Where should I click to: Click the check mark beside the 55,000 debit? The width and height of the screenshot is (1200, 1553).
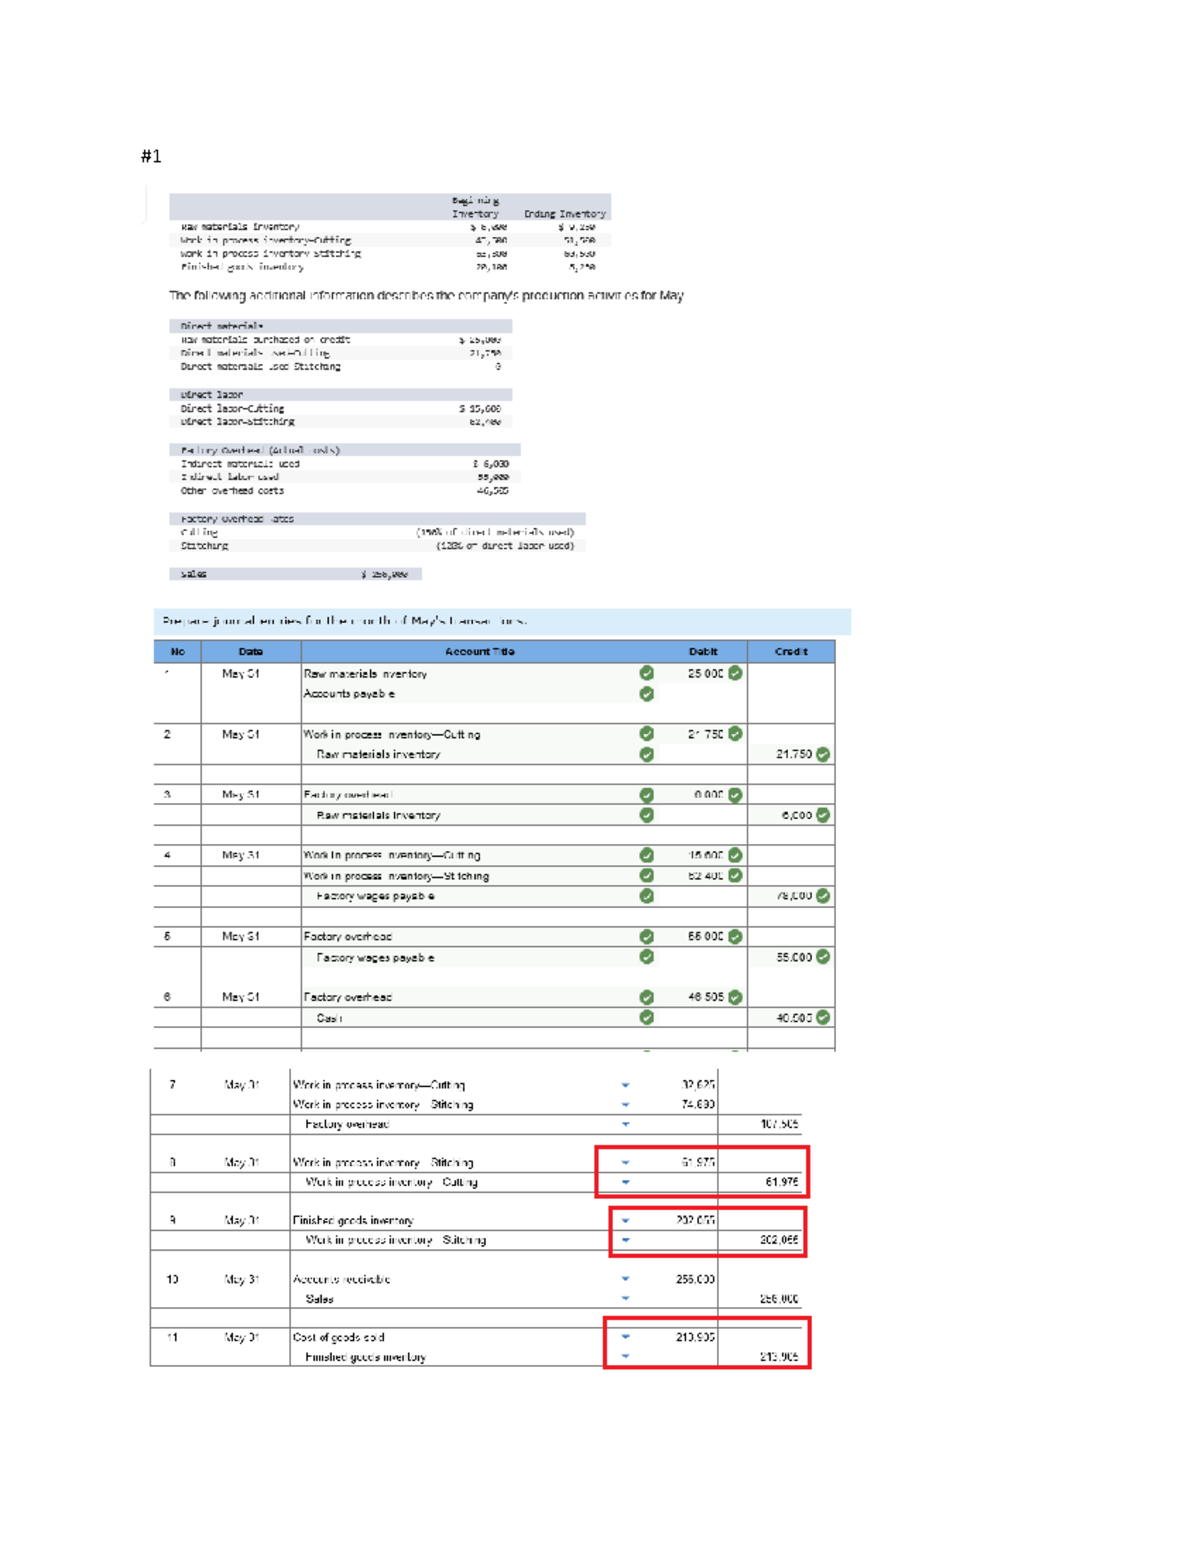[735, 937]
